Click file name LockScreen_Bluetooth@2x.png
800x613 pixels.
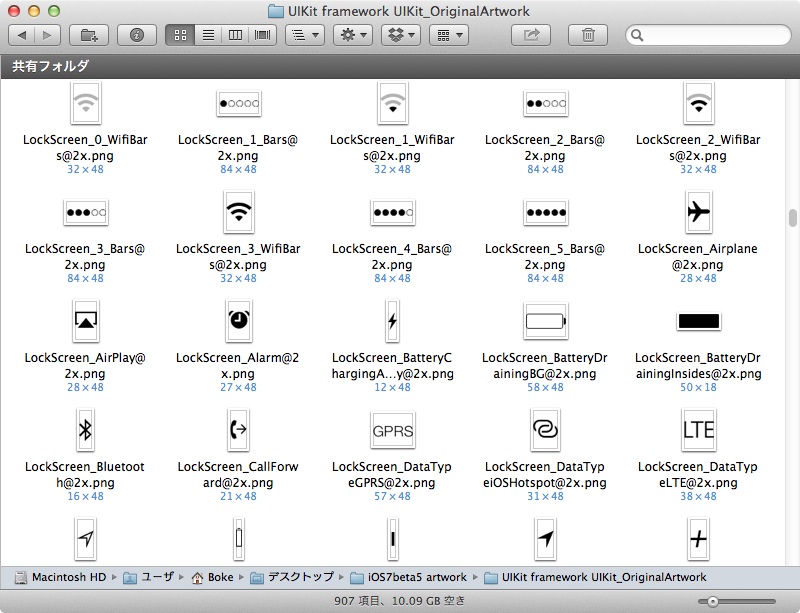(x=85, y=475)
